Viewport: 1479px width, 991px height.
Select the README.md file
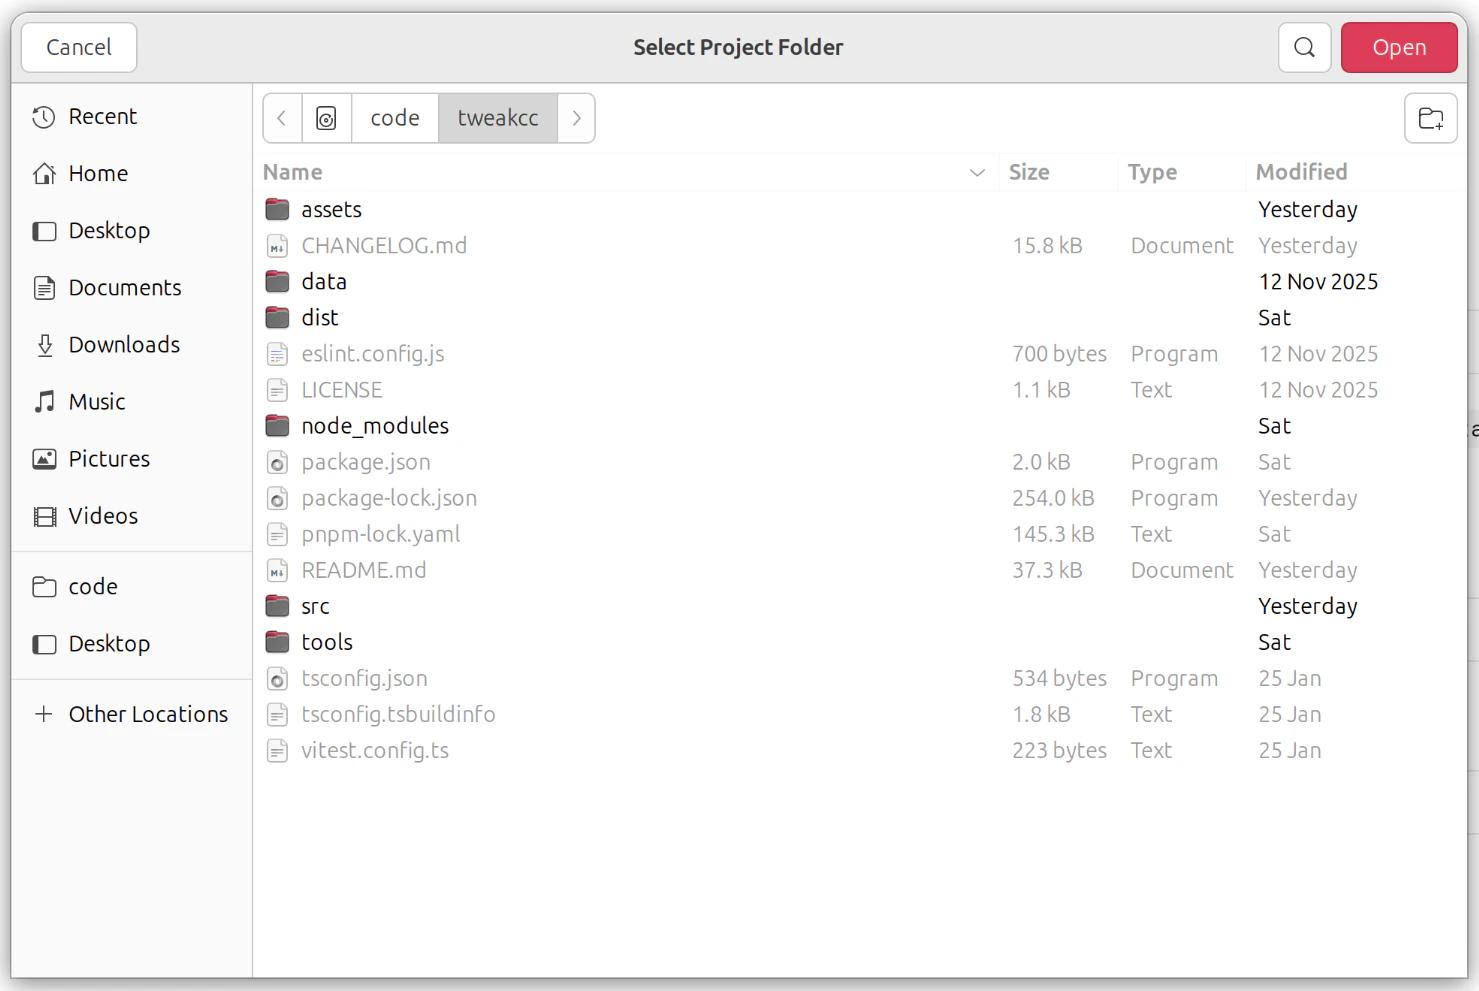pos(364,570)
